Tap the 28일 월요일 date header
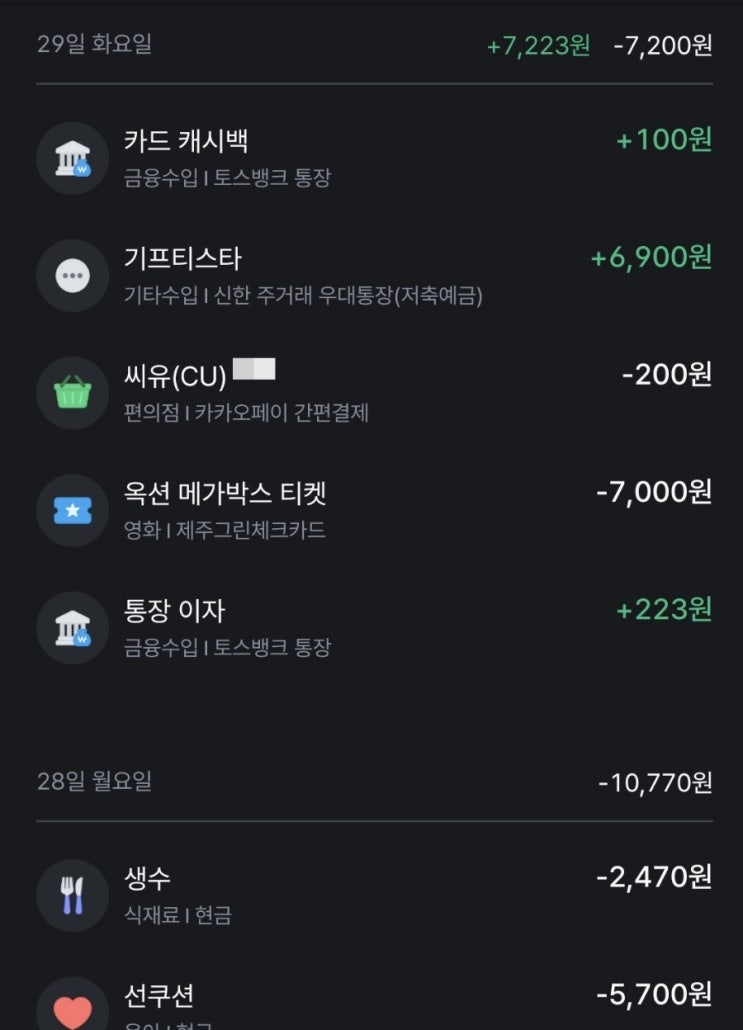This screenshot has width=743, height=1030. pyautogui.click(x=94, y=781)
